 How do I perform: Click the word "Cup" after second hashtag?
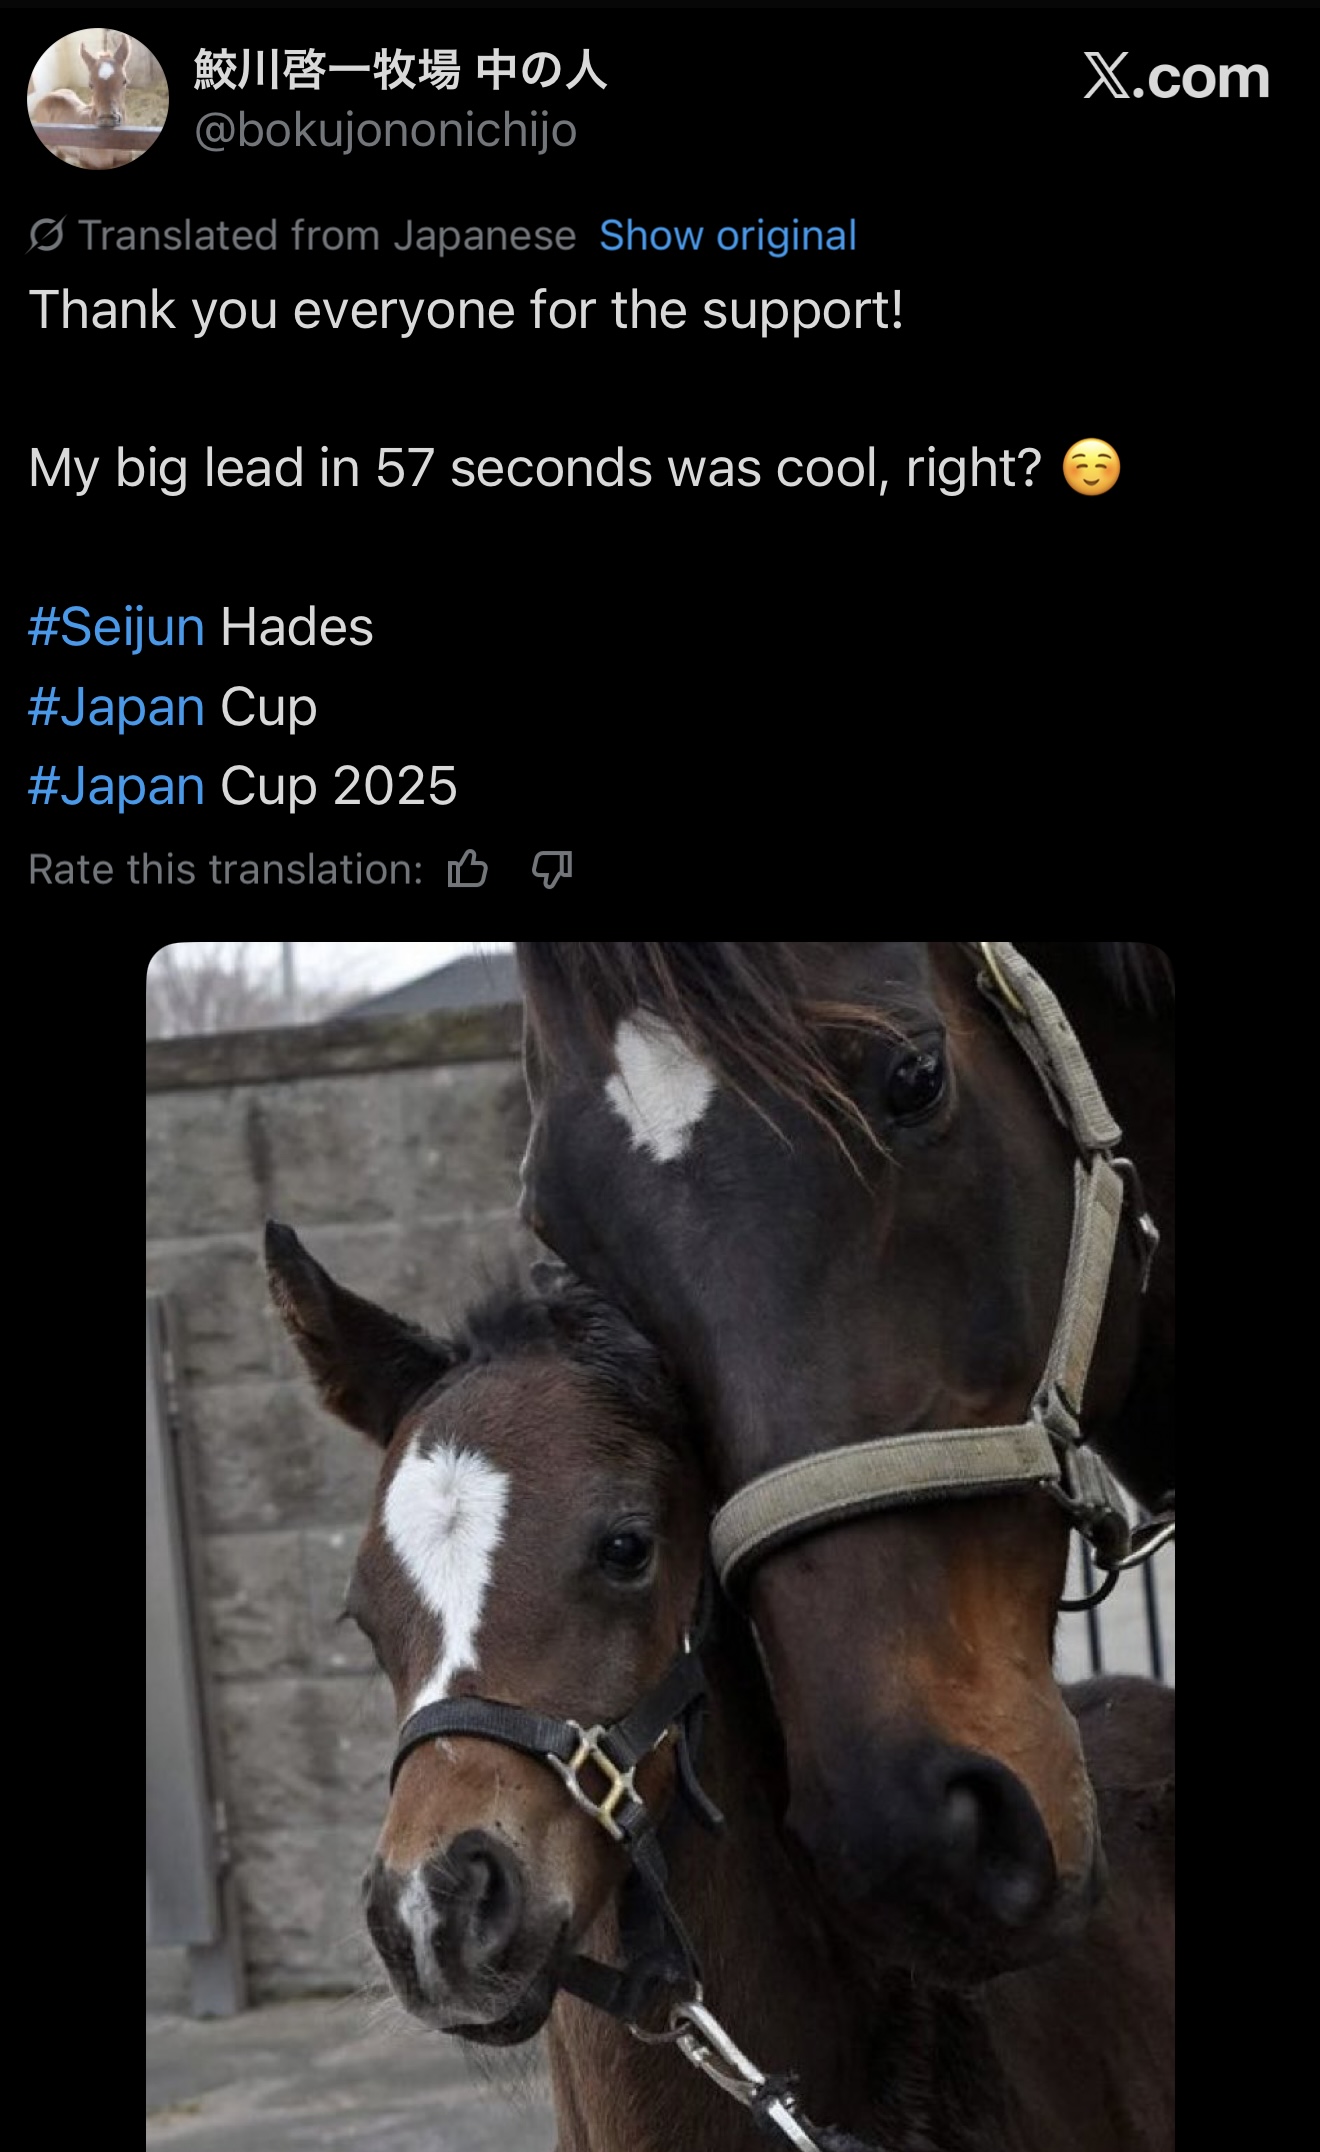pyautogui.click(x=269, y=707)
